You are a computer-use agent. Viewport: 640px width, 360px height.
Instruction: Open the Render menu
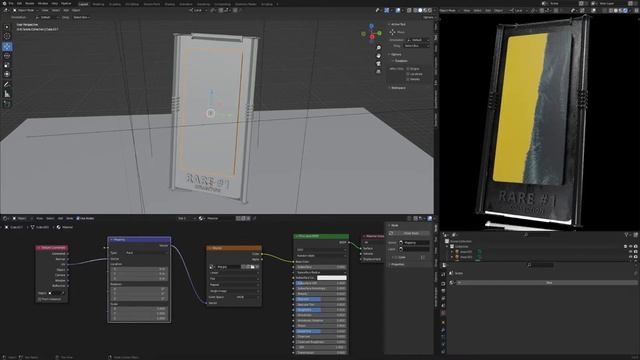[30, 3]
